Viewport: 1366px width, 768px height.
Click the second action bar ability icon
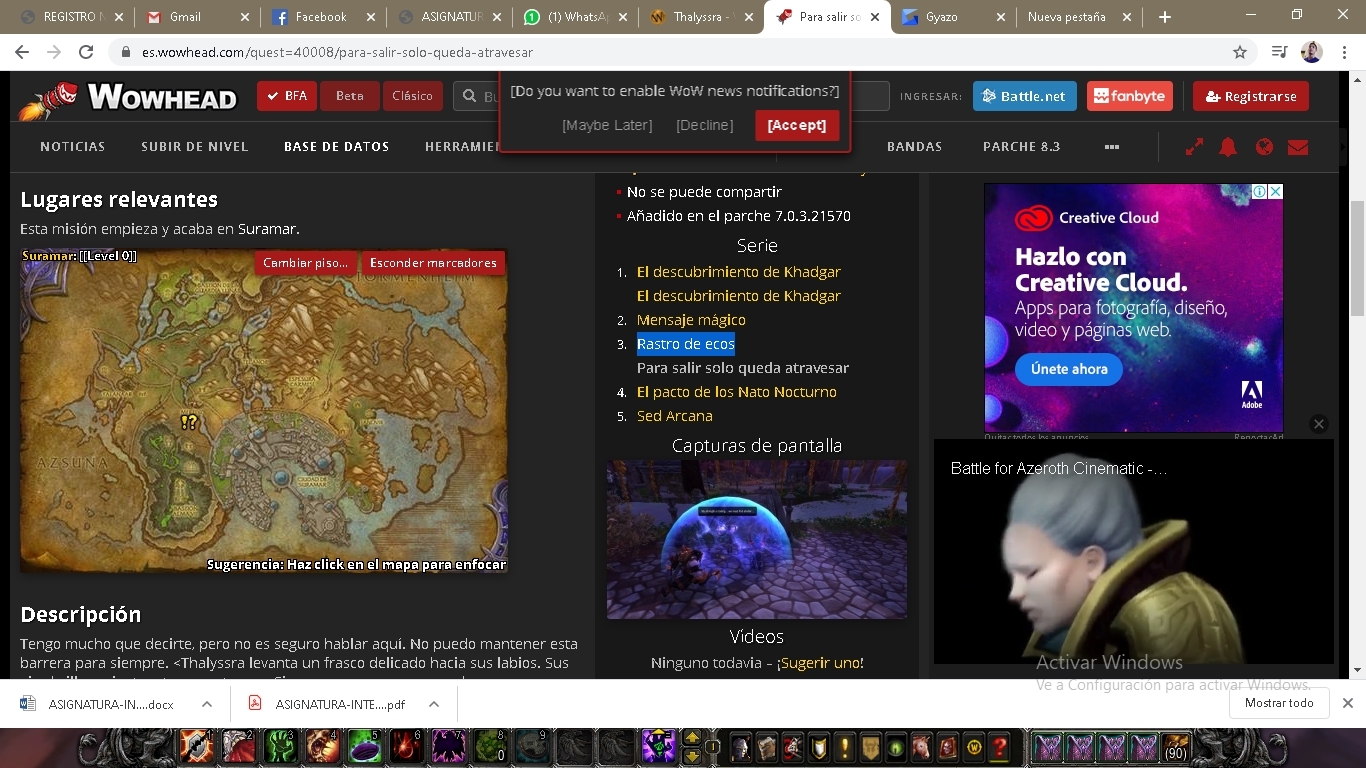click(x=239, y=747)
